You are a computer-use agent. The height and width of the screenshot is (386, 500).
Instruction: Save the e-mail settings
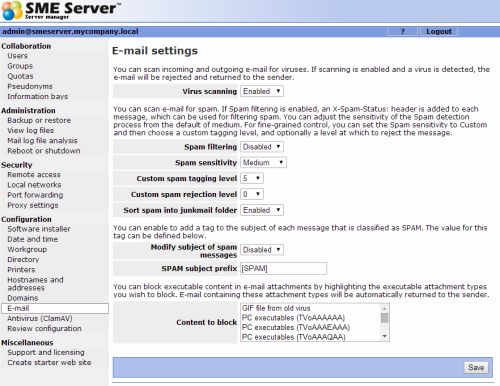click(x=476, y=367)
